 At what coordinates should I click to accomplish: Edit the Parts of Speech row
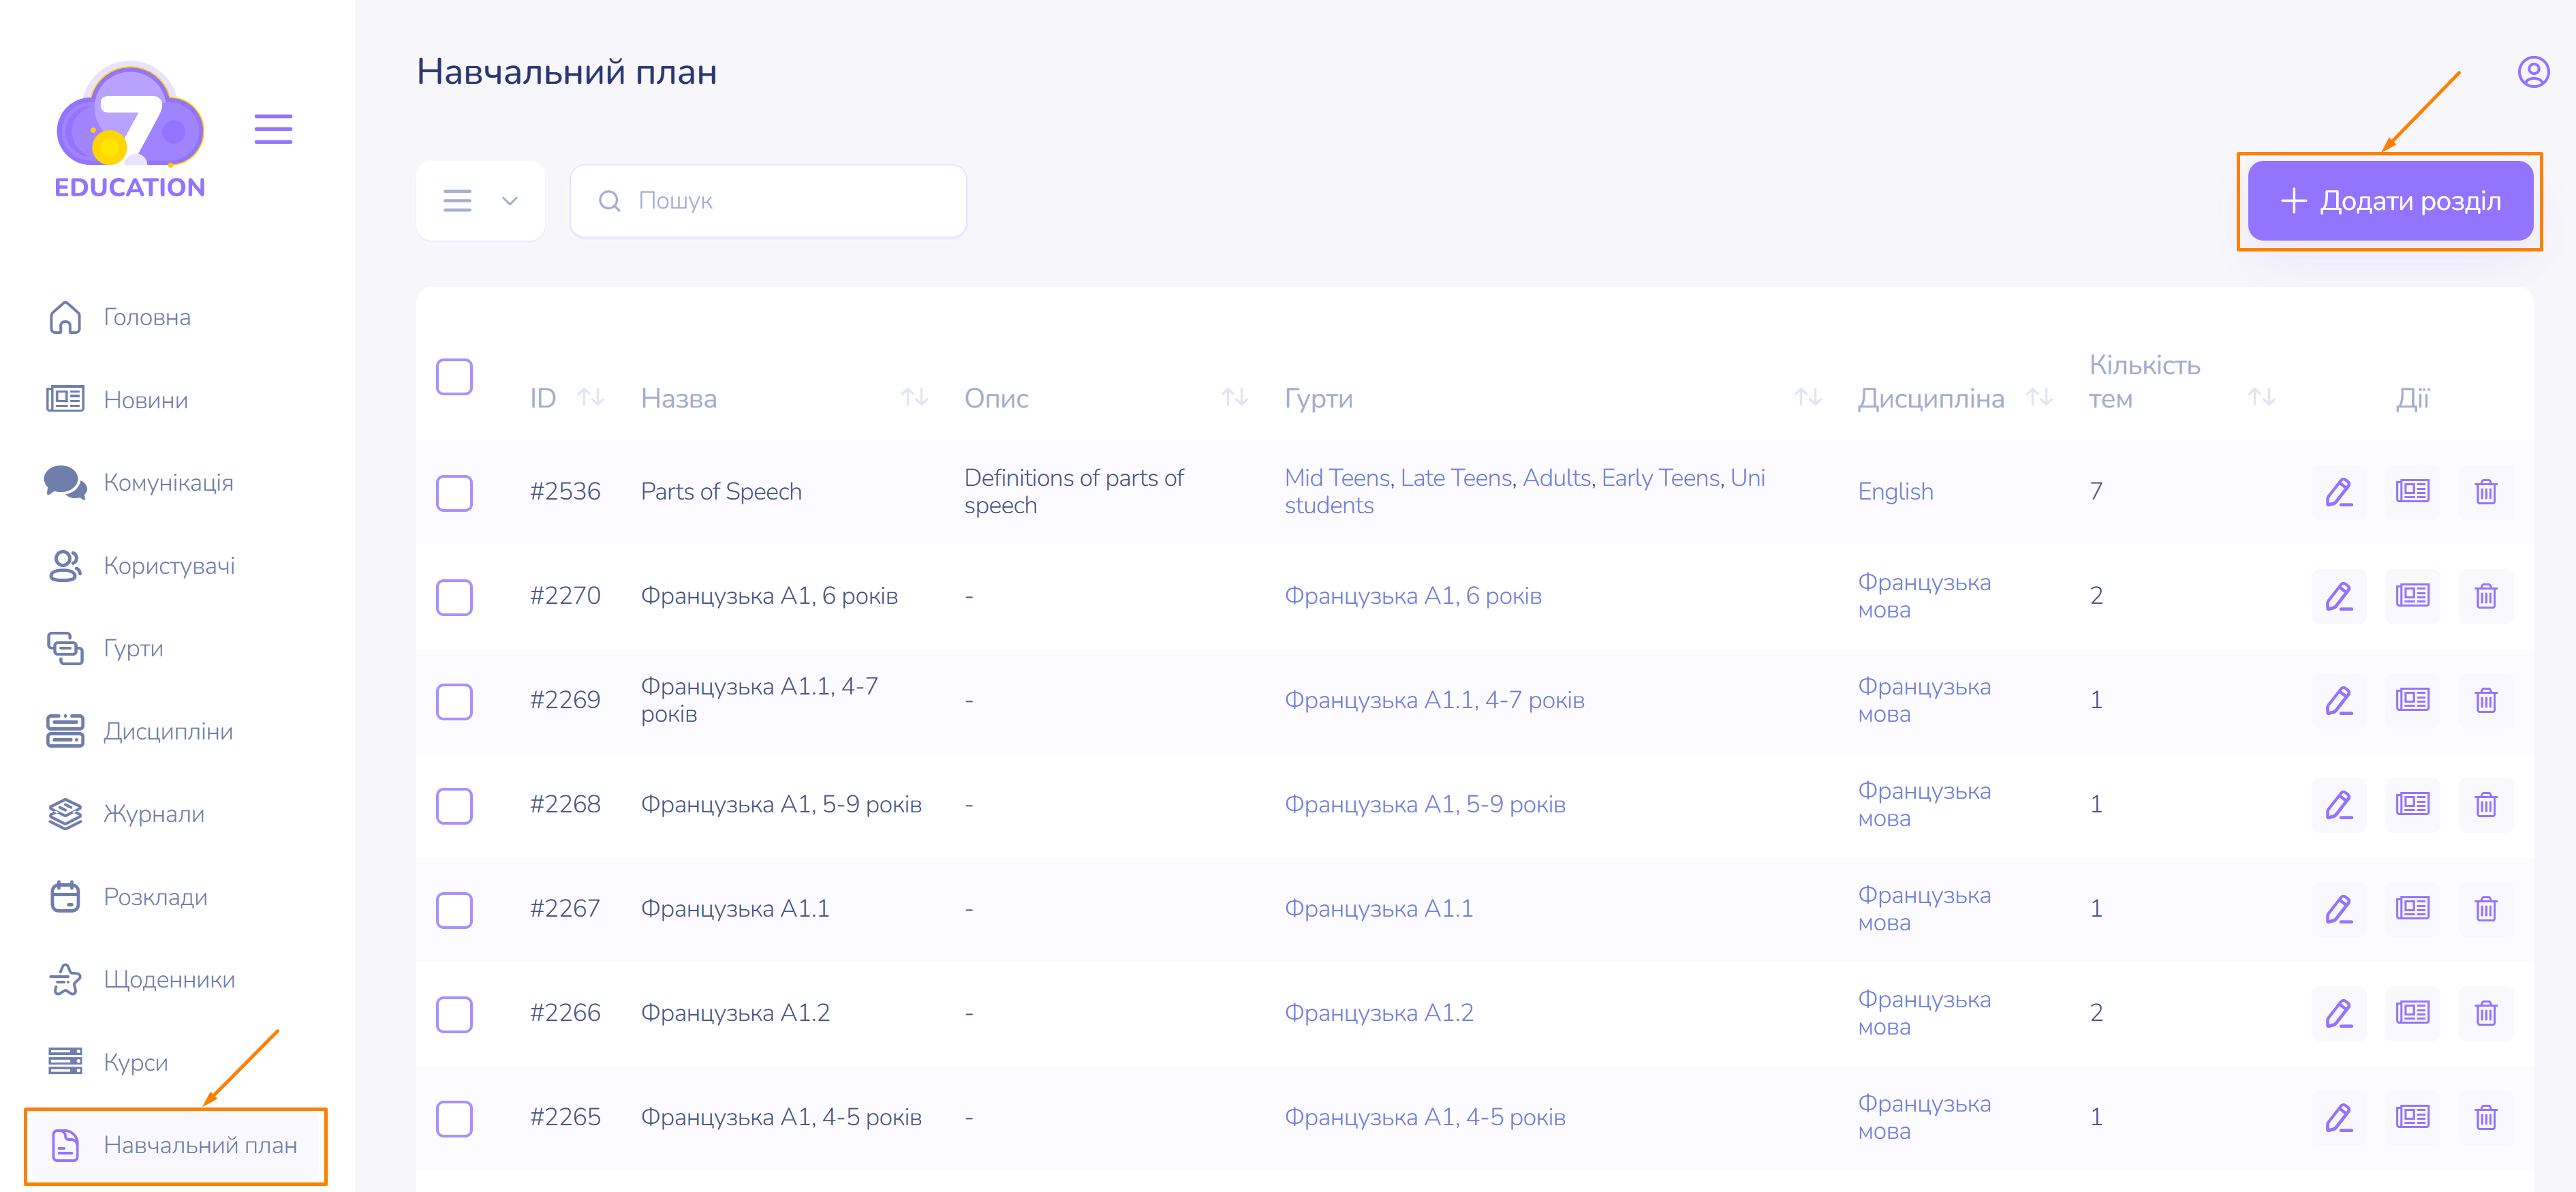click(x=2338, y=492)
